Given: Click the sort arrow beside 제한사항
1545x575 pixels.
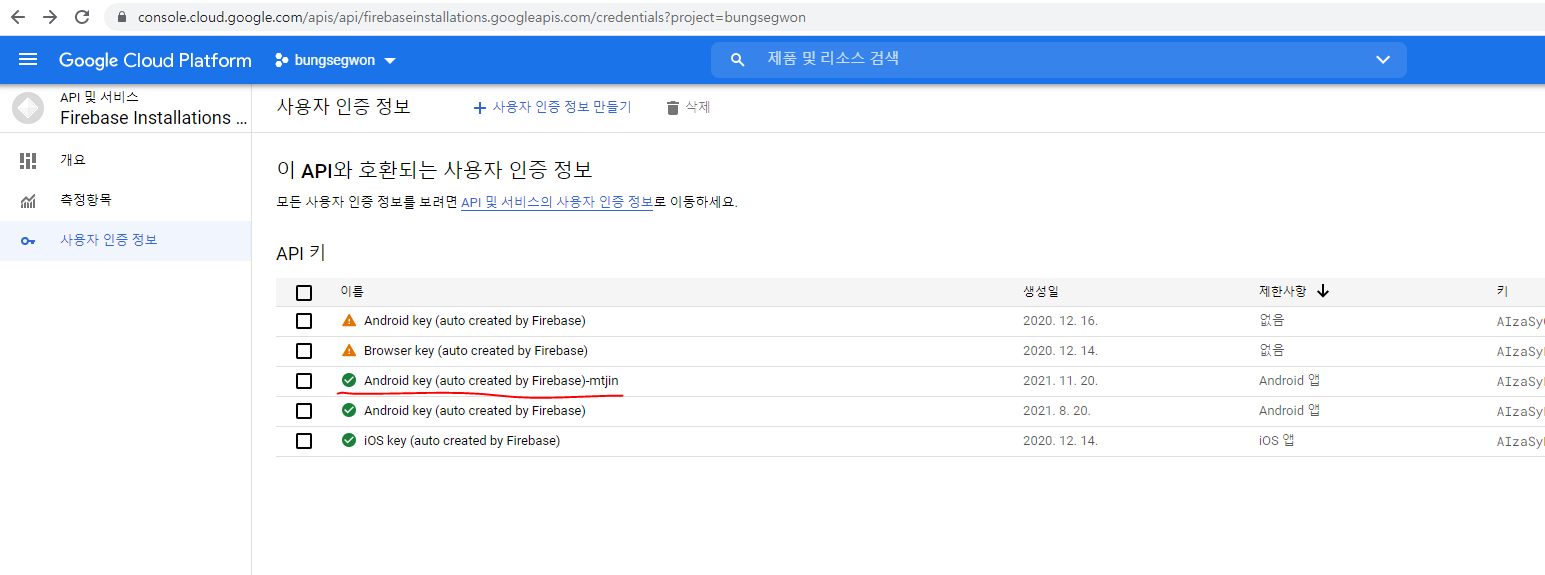Looking at the screenshot, I should [1323, 292].
